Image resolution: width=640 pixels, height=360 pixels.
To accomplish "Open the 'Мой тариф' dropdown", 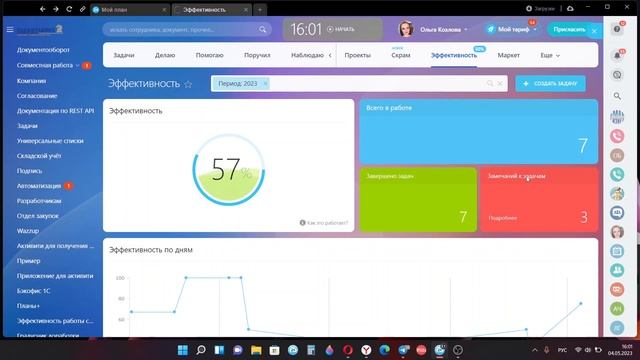I will click(535, 29).
